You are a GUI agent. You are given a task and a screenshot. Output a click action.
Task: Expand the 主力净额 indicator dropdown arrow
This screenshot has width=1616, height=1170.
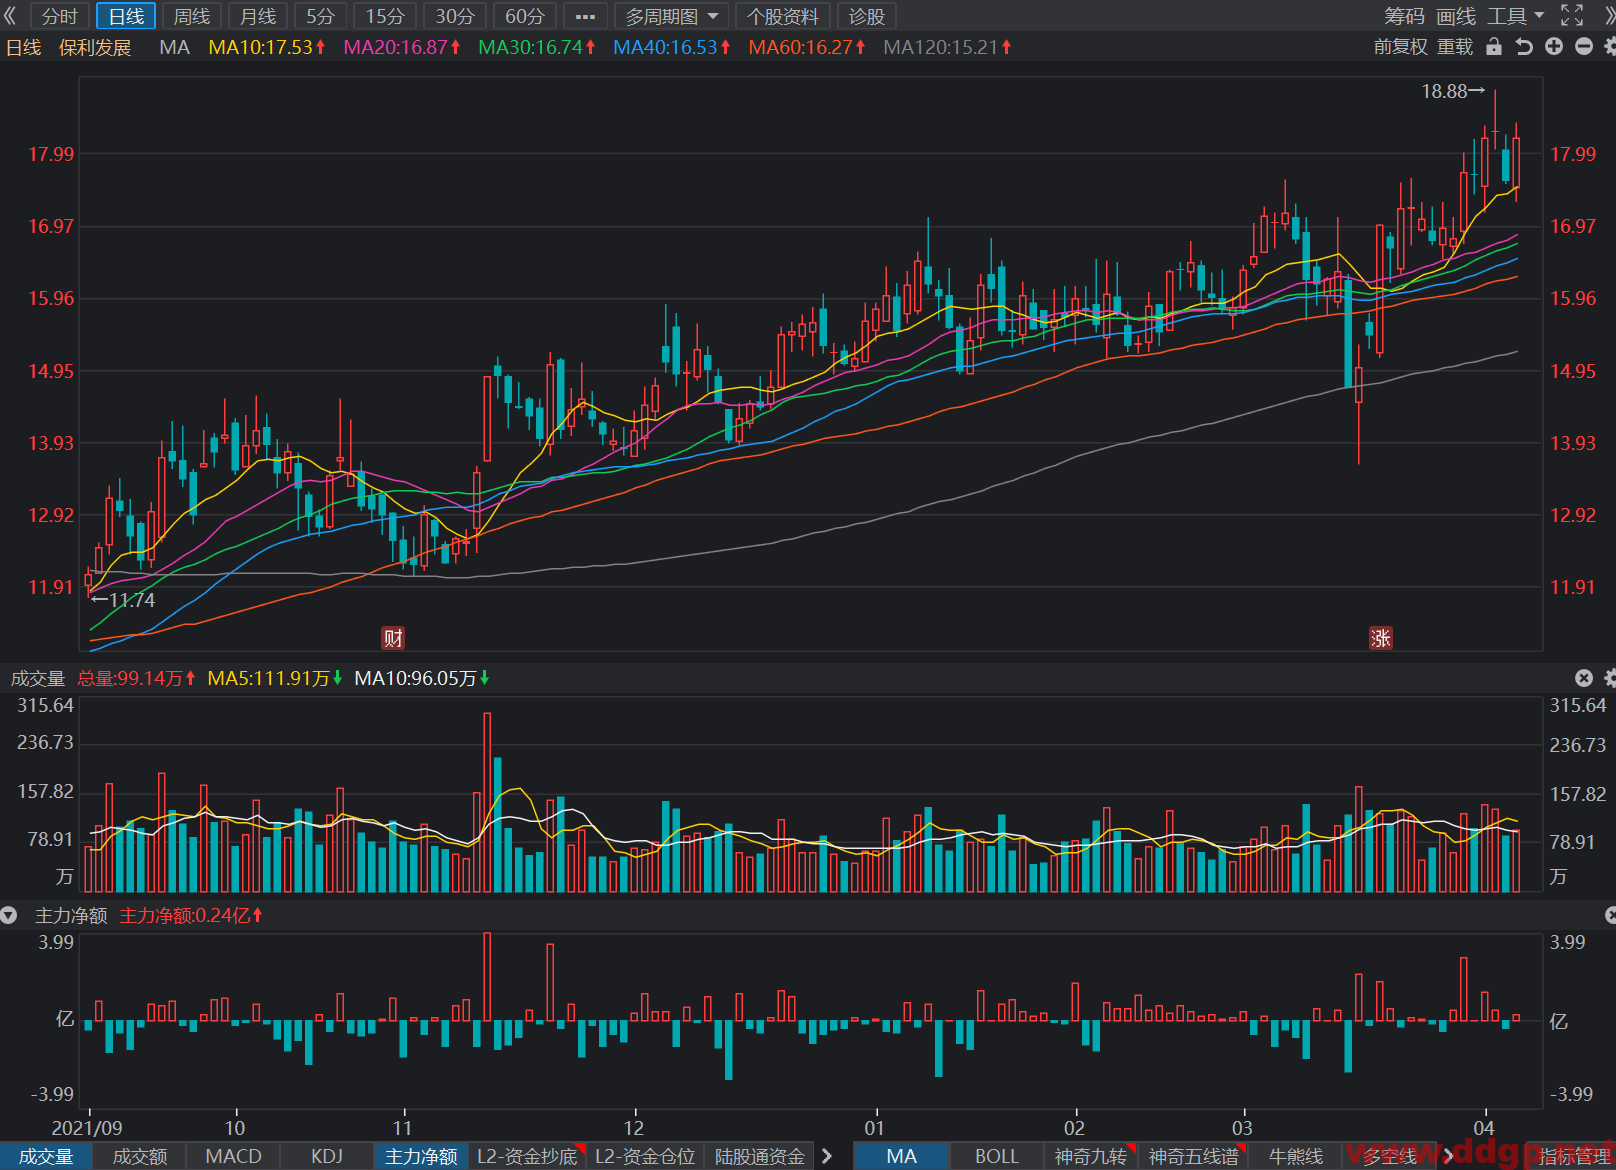[x=9, y=915]
